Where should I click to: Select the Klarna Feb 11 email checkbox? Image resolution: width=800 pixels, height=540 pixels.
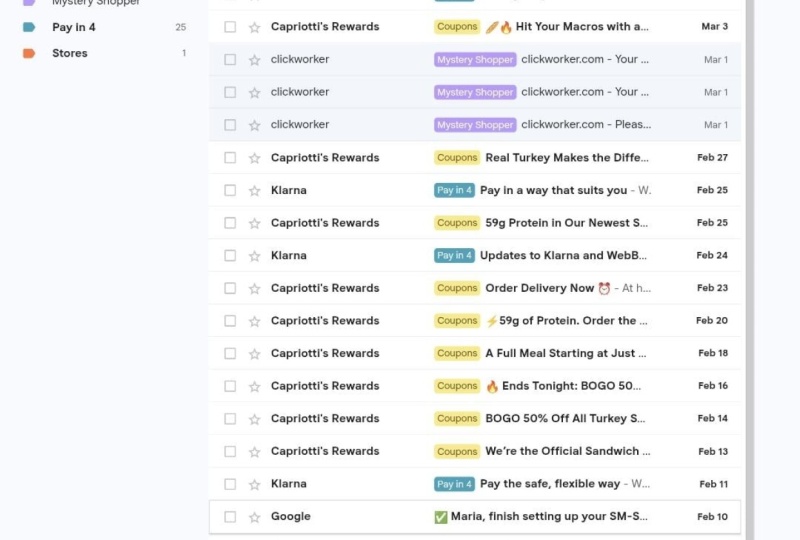point(230,484)
